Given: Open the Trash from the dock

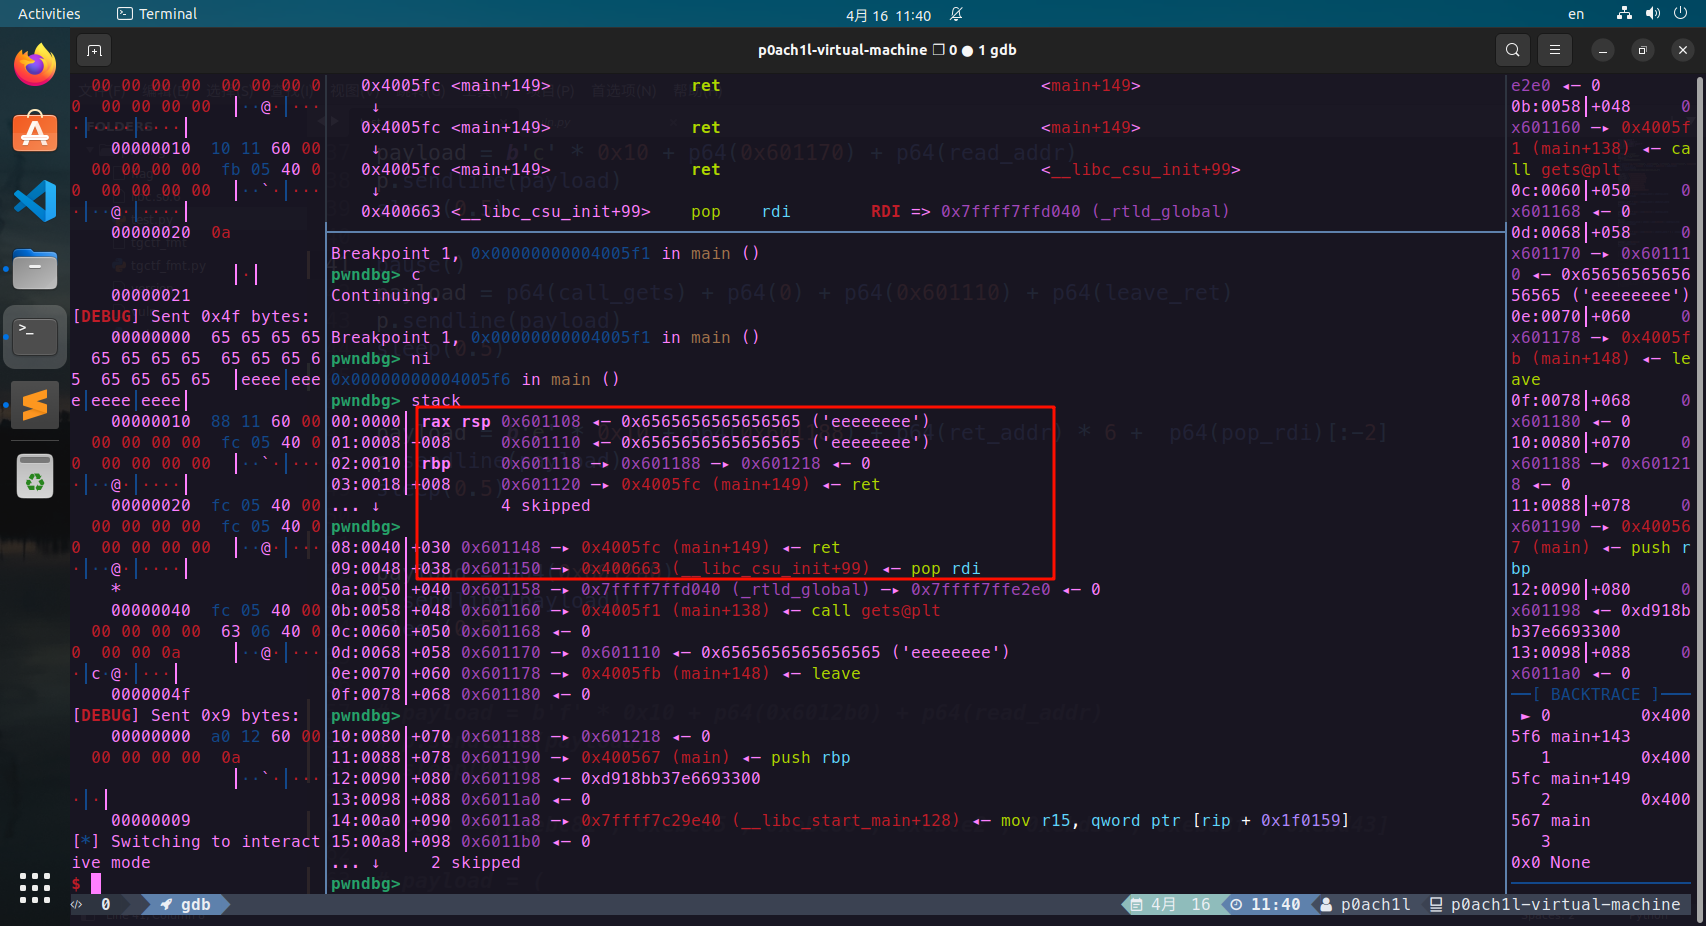Looking at the screenshot, I should [x=35, y=475].
